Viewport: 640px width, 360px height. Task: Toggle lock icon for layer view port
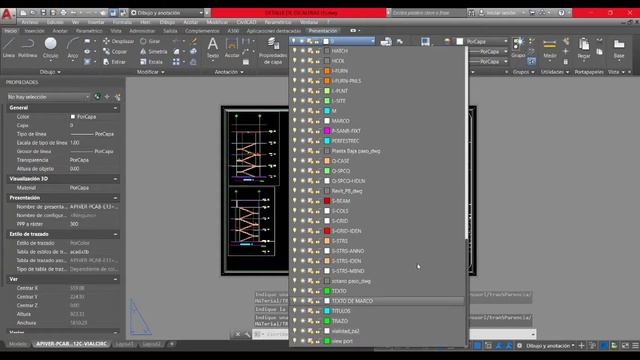(x=318, y=341)
